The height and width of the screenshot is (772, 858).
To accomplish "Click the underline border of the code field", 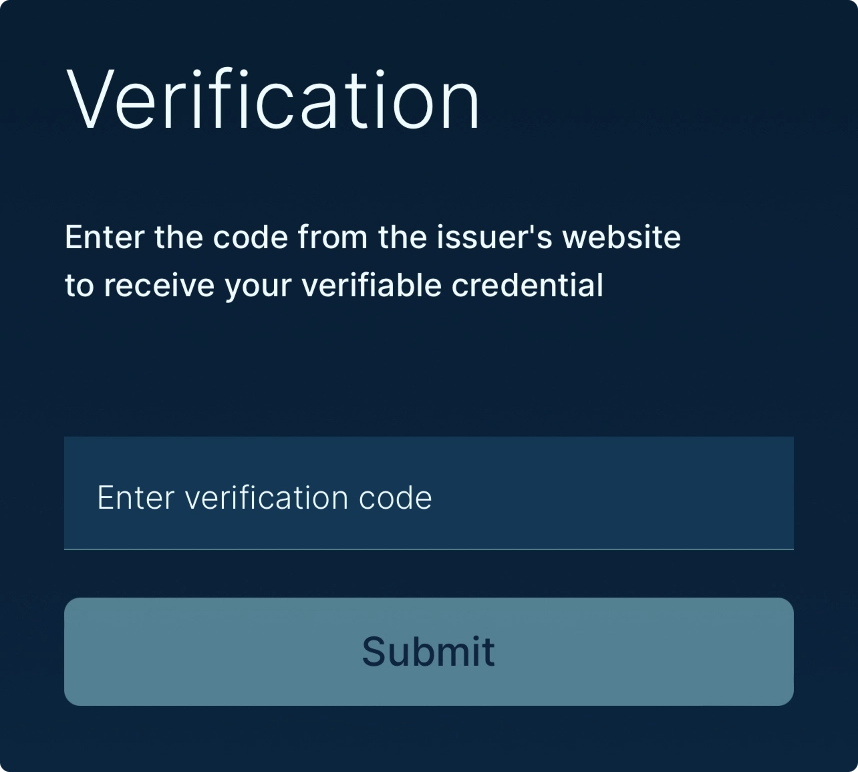I will (x=428, y=549).
